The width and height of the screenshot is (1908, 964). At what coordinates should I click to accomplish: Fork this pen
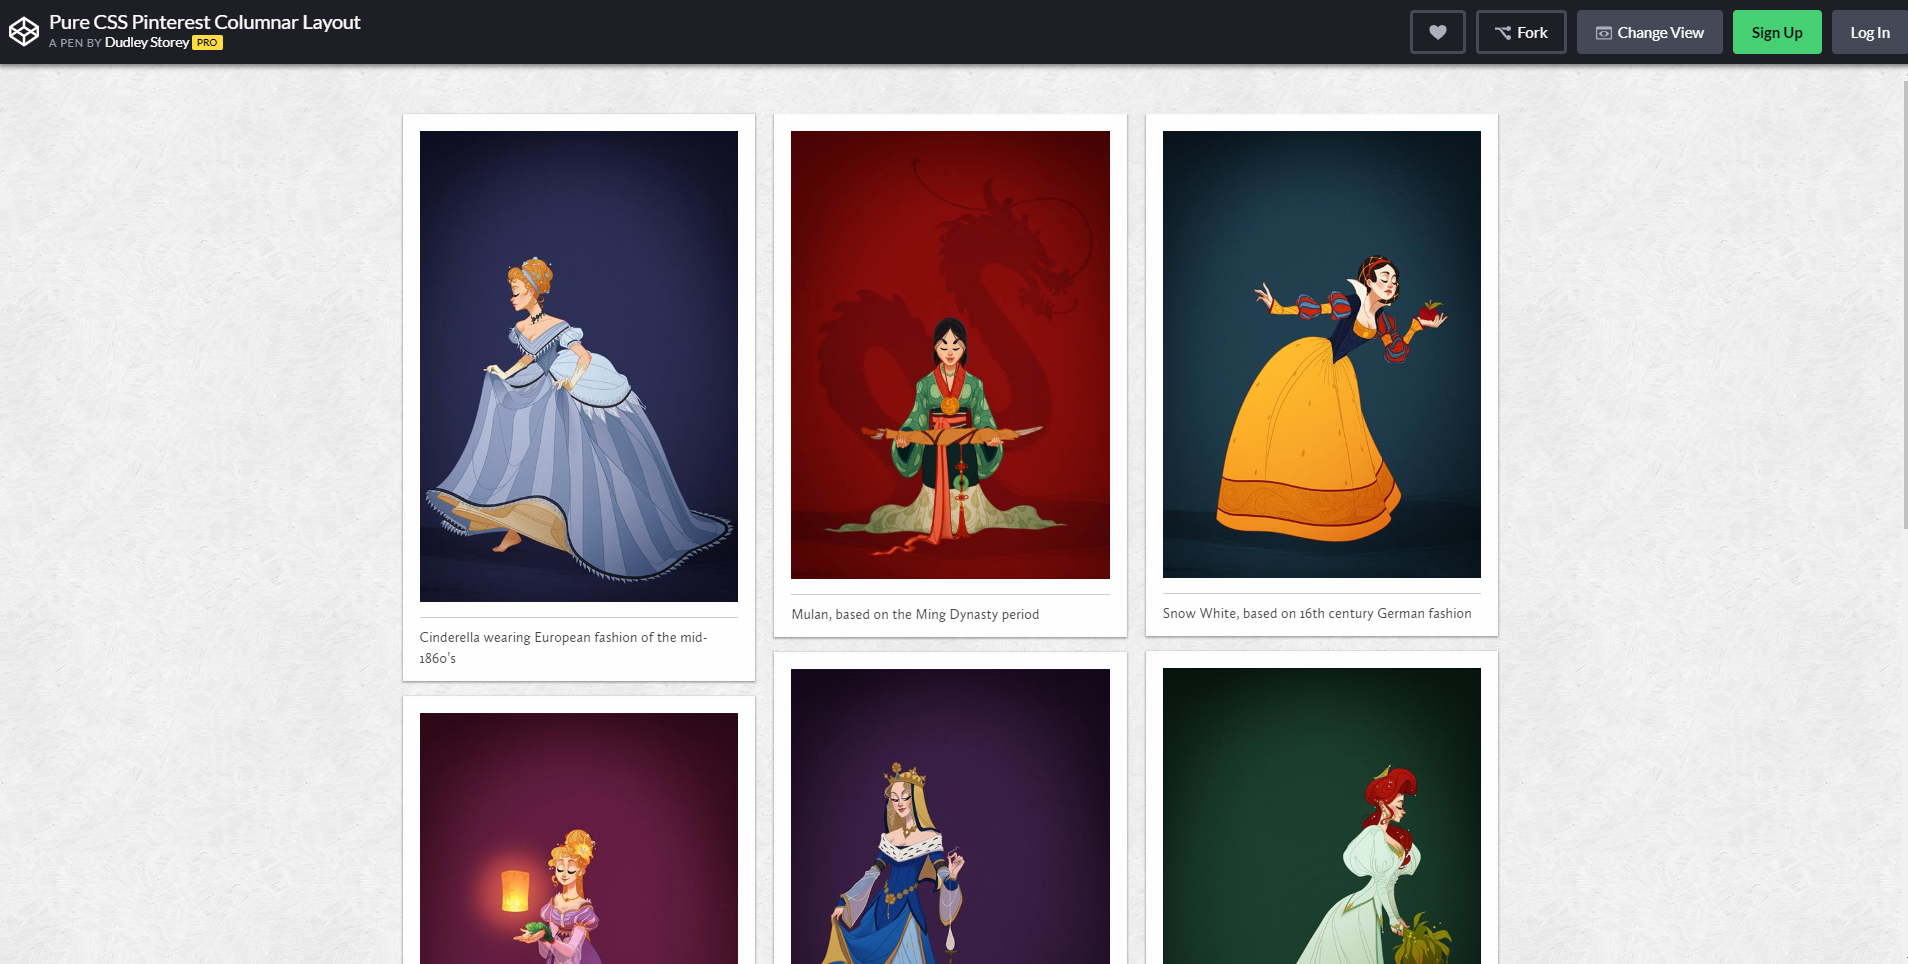tap(1521, 32)
